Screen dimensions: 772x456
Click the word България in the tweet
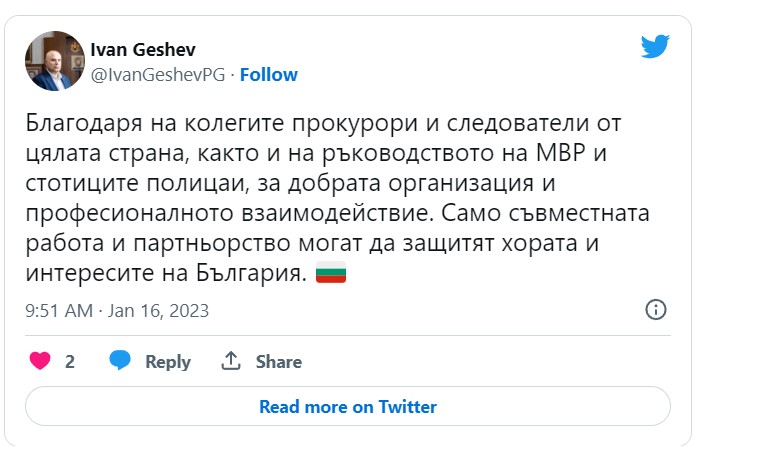[x=257, y=273]
